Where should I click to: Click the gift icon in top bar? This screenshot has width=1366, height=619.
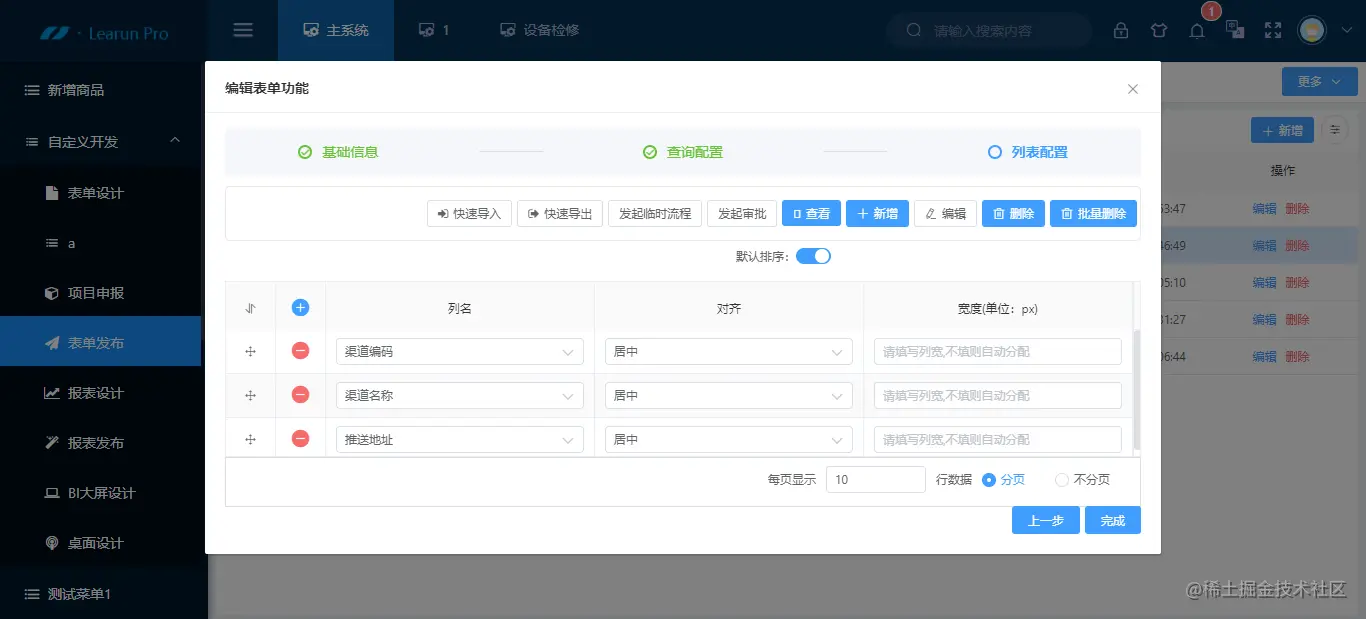[x=1159, y=30]
